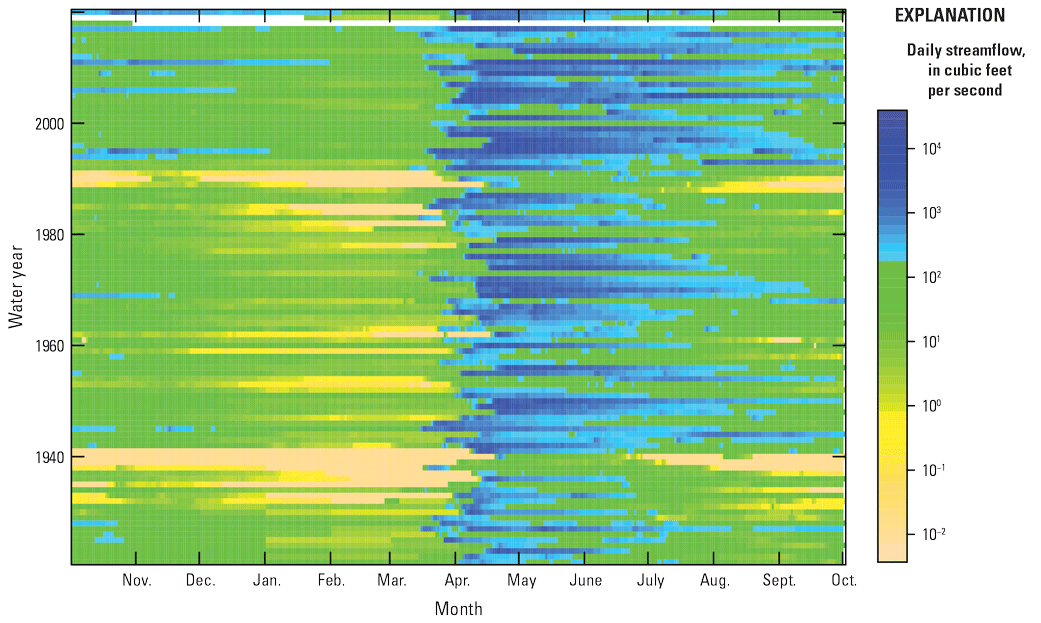The image size is (1041, 623).
Task: Click the tan bottom of the colorbar
Action: tap(892, 550)
